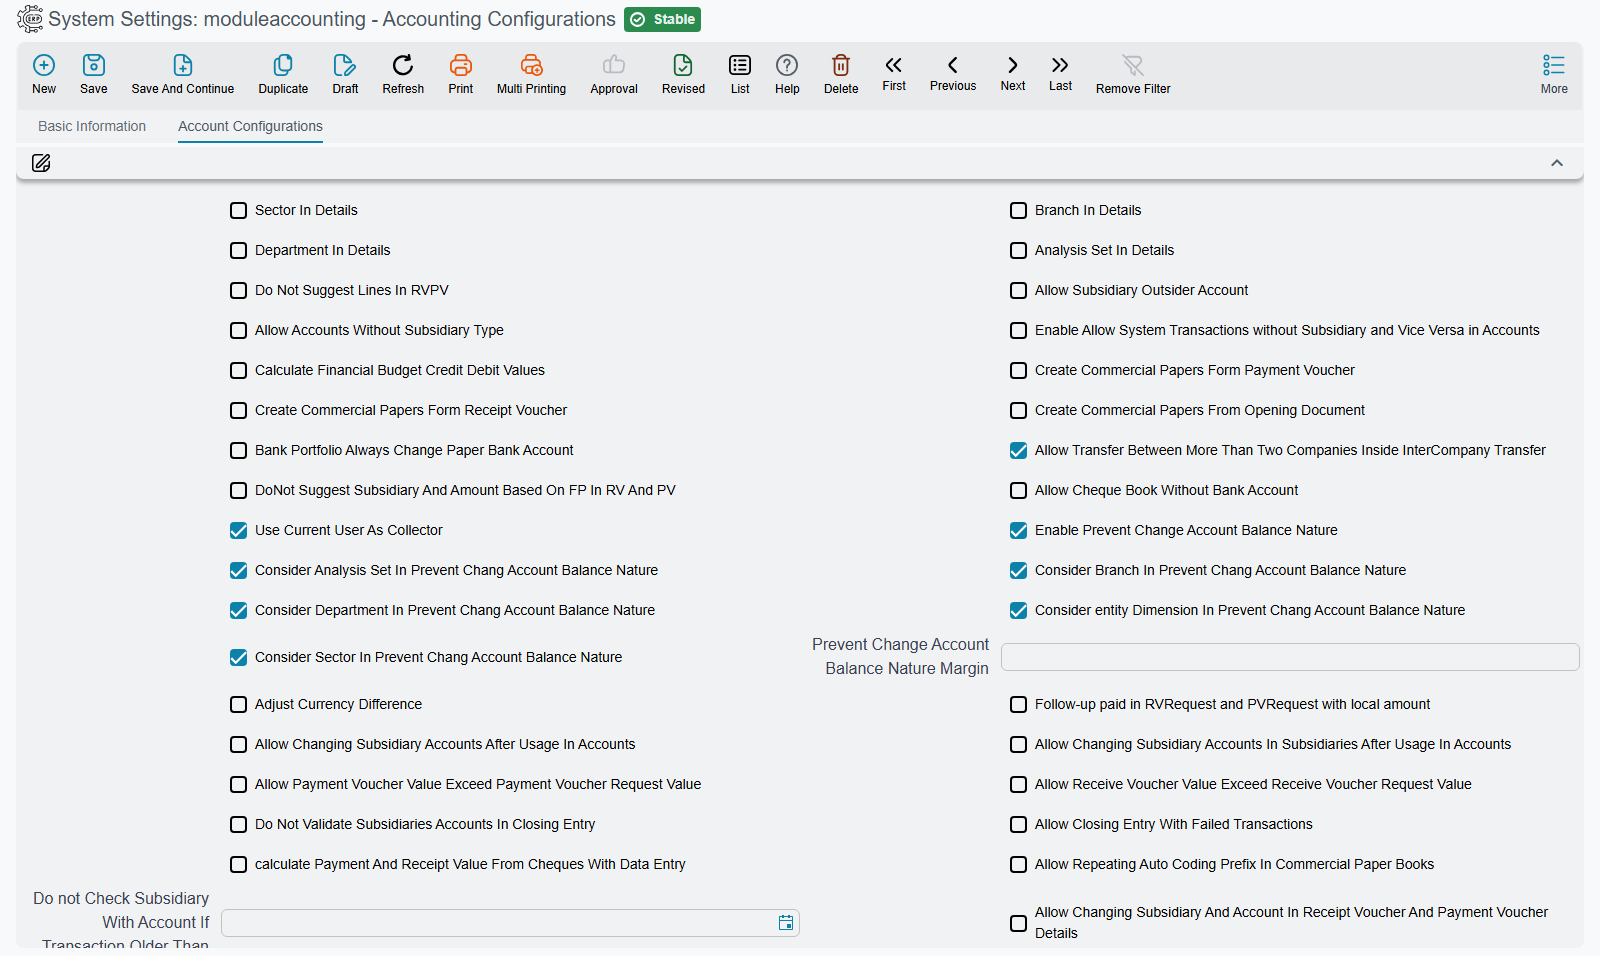Check Allow Subsidiary Outsider Account
The height and width of the screenshot is (956, 1600).
[x=1018, y=290]
